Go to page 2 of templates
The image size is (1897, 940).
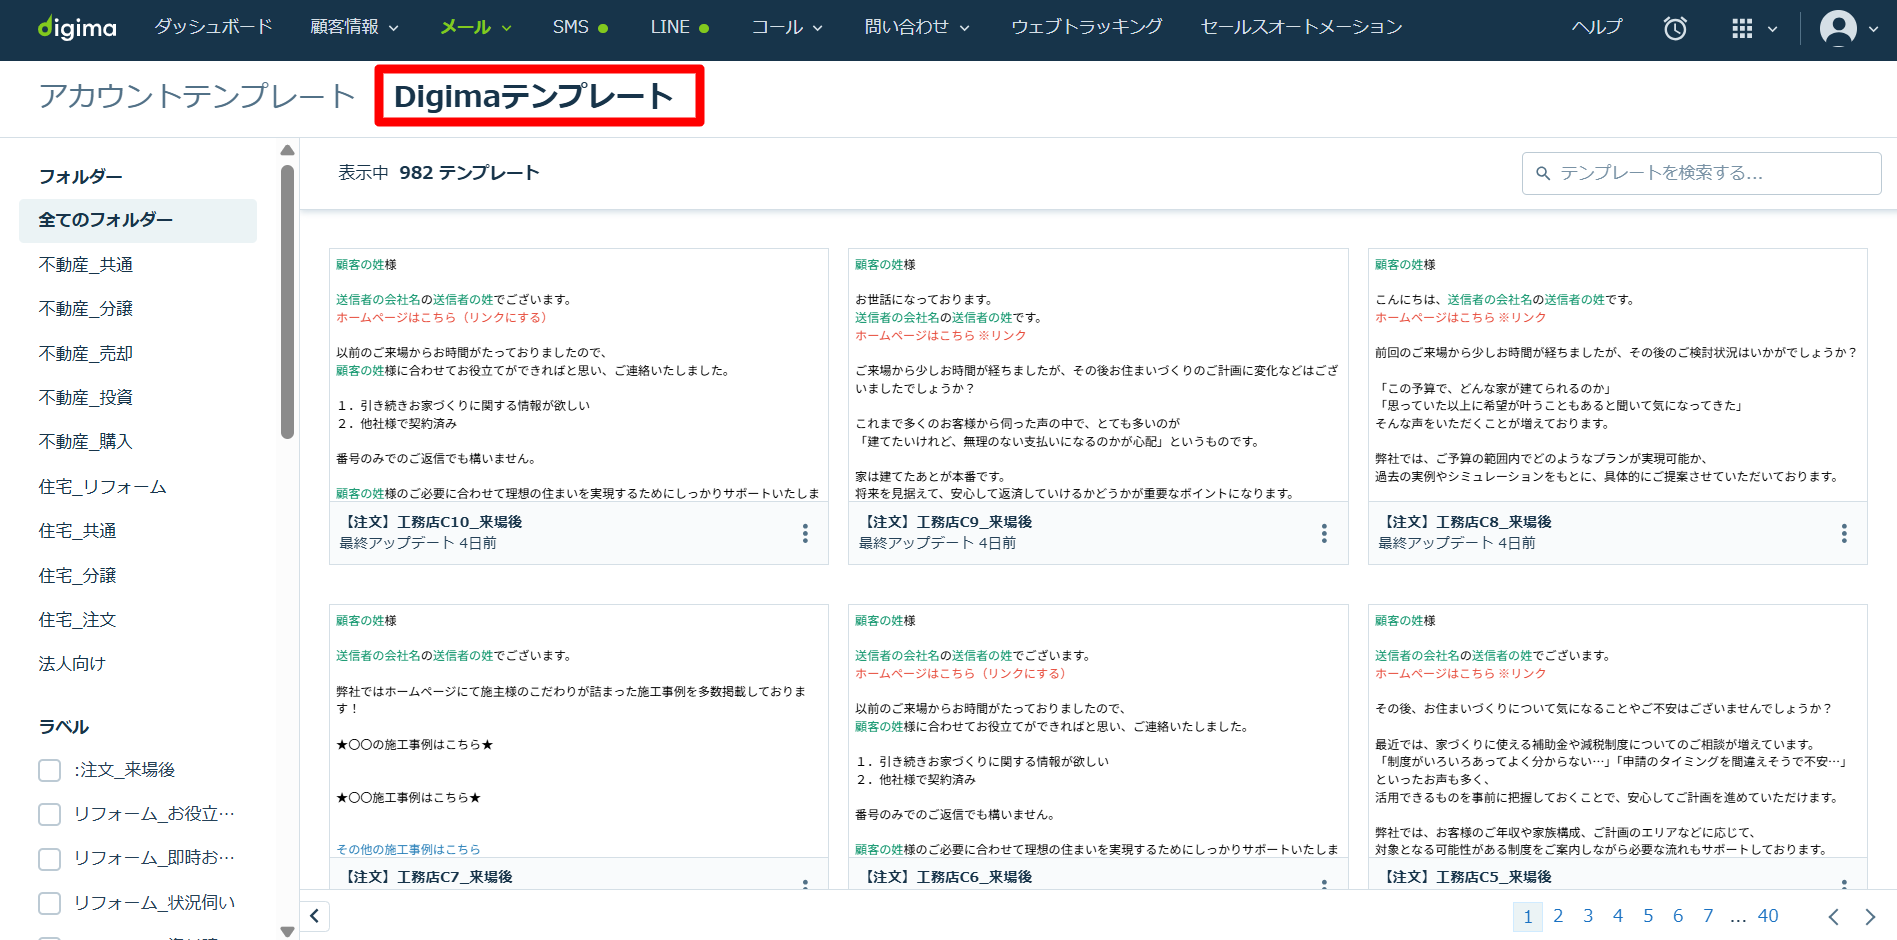click(1558, 916)
